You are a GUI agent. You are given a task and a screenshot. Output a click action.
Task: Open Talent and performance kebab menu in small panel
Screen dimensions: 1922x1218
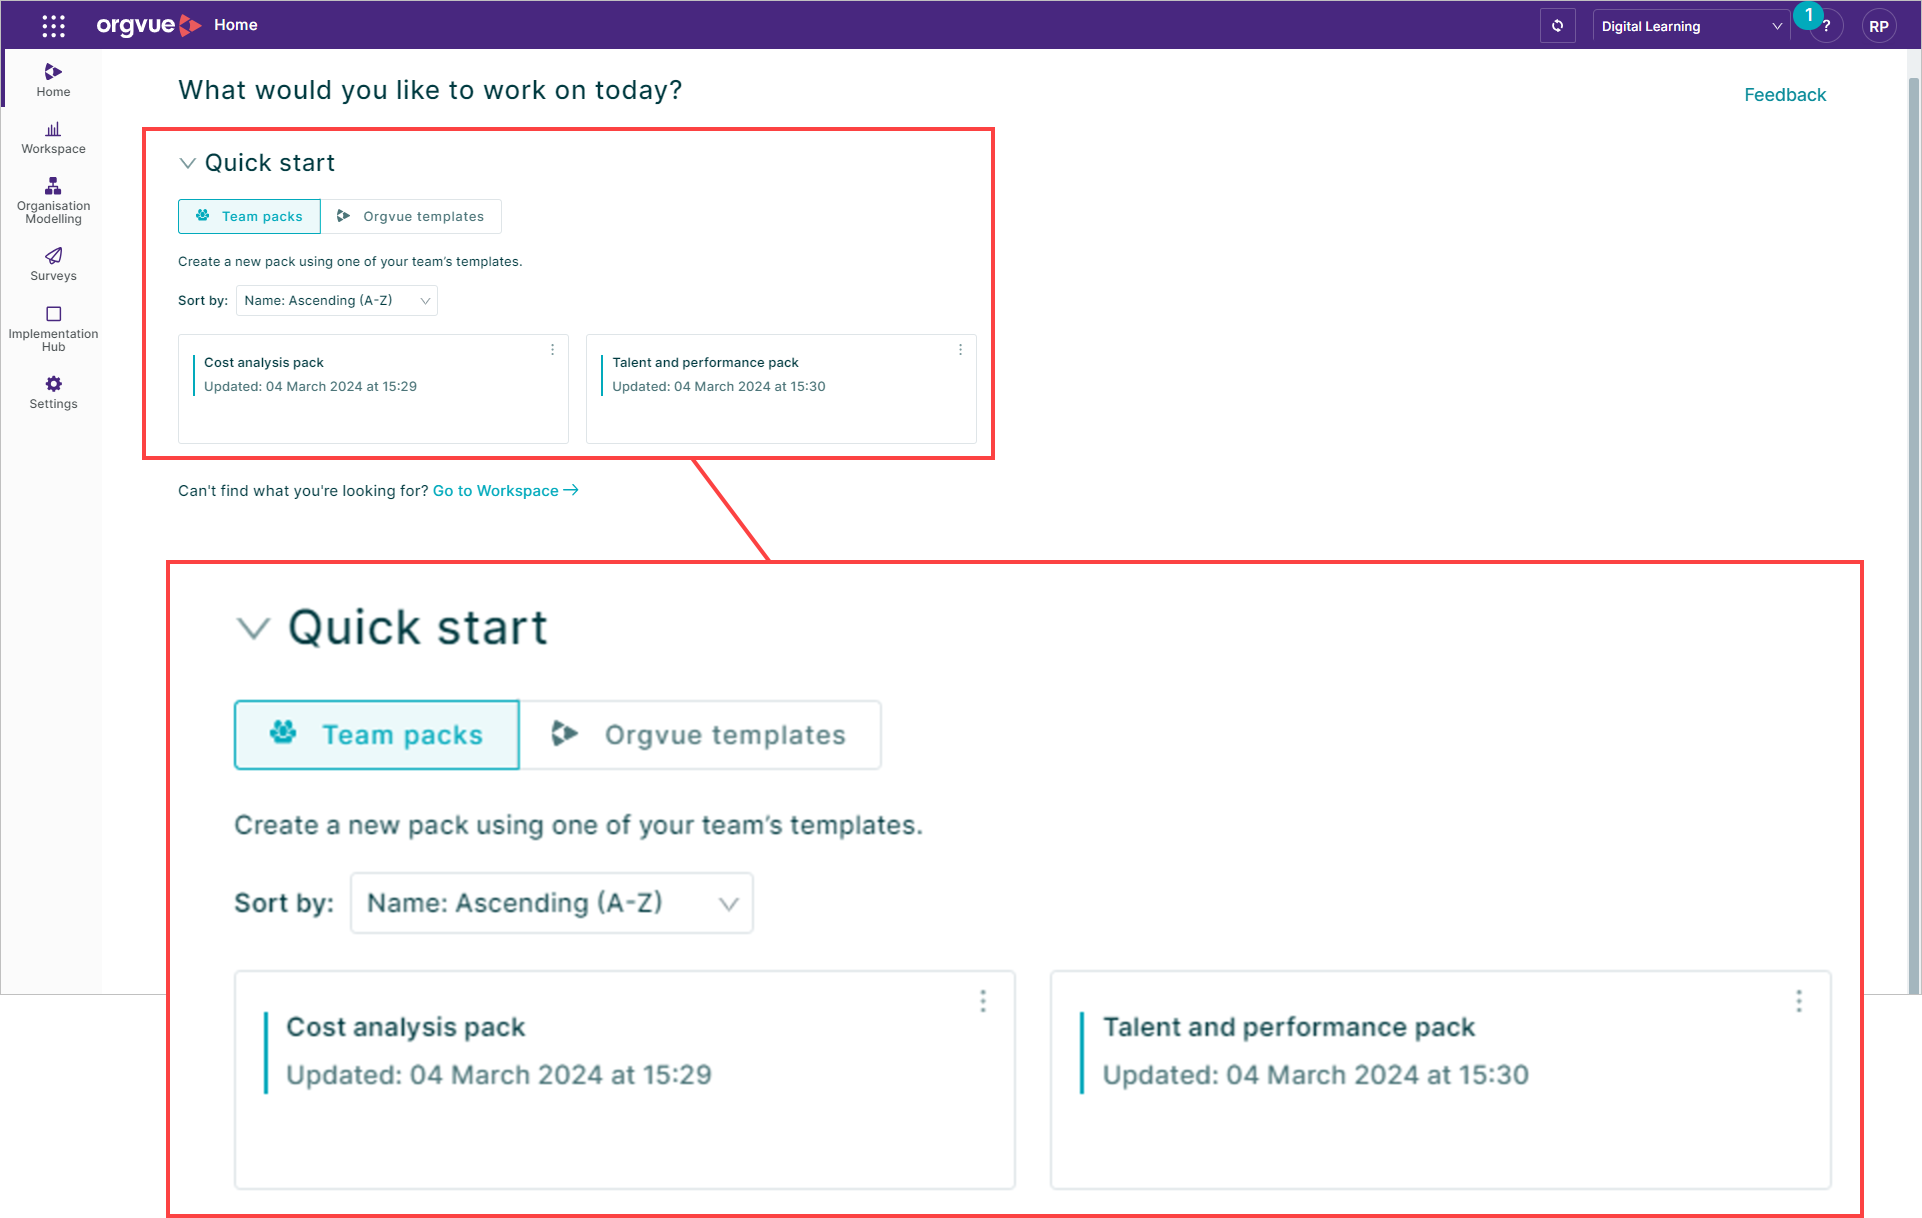[x=960, y=350]
